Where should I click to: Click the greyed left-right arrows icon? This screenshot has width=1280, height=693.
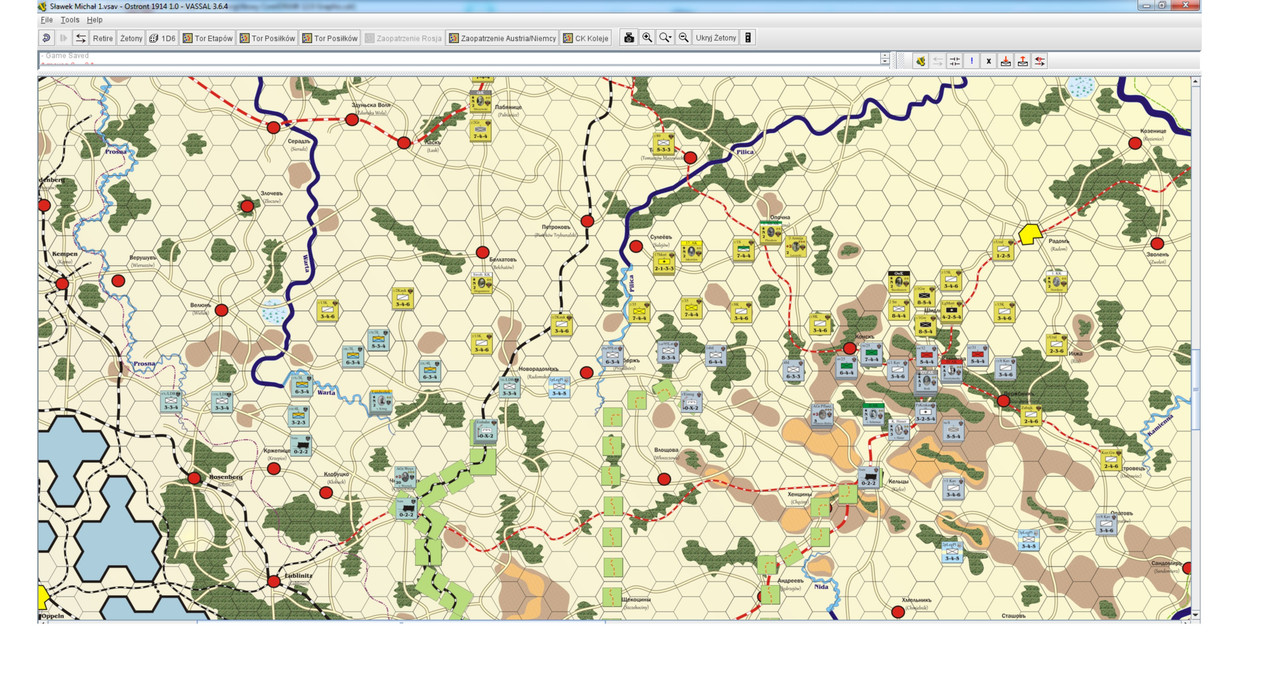point(938,61)
